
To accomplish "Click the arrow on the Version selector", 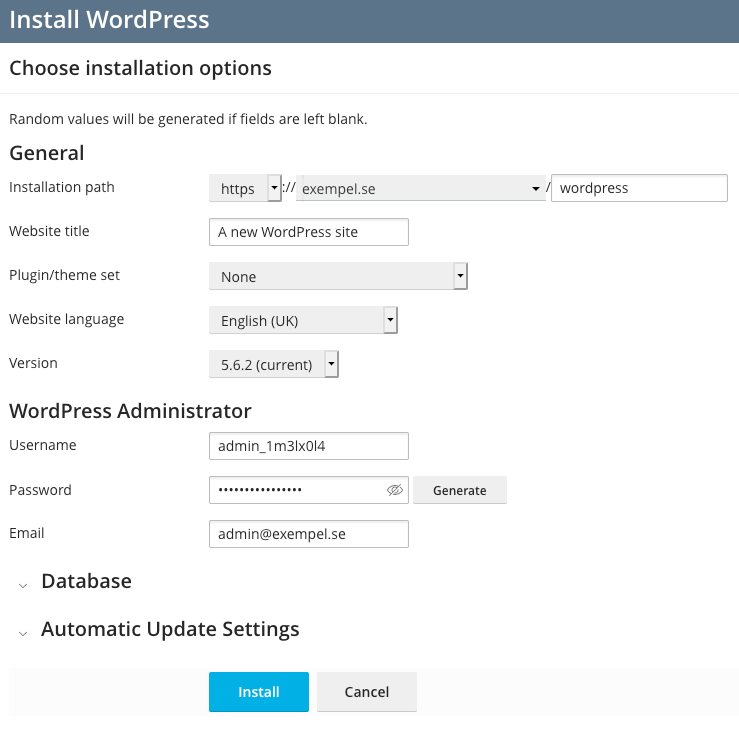I will point(332,364).
